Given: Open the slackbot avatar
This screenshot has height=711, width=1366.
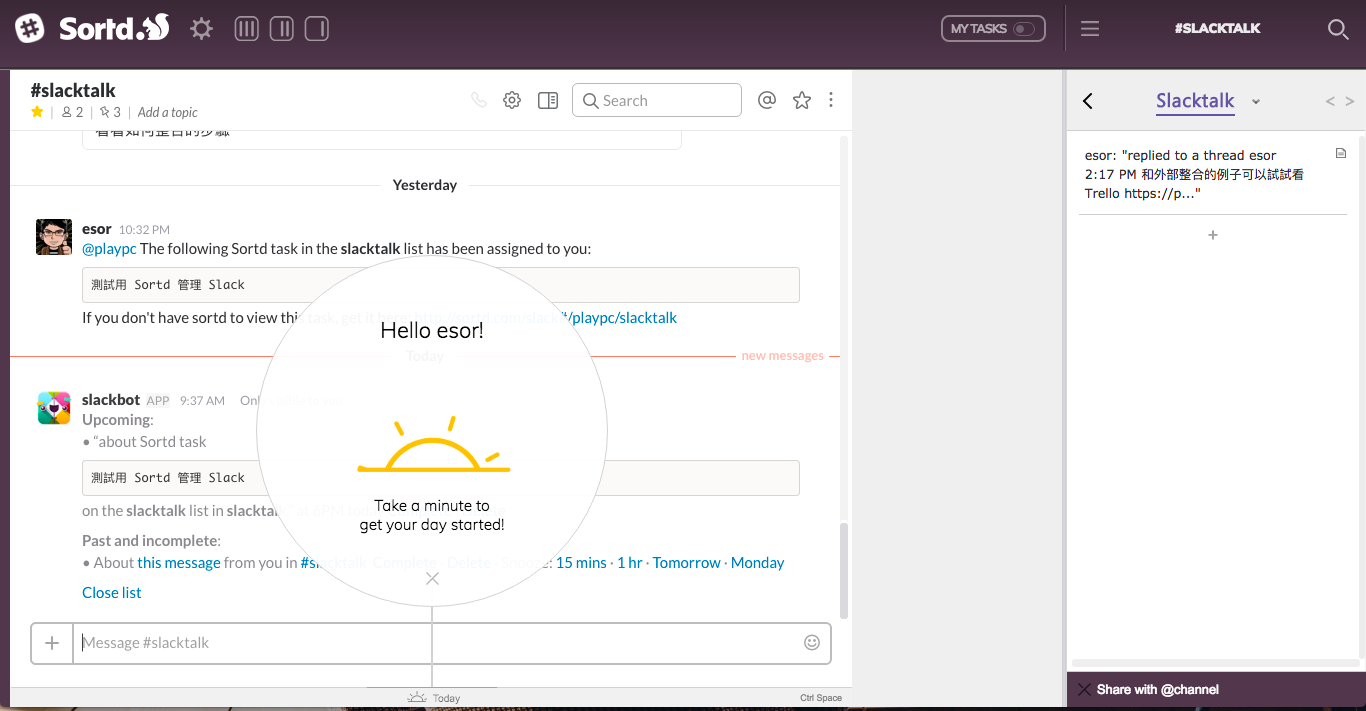Looking at the screenshot, I should click(x=54, y=408).
